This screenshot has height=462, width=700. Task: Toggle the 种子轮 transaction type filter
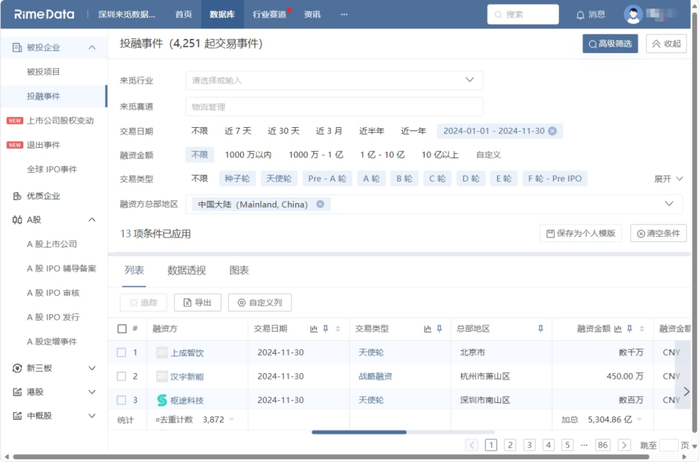point(237,179)
